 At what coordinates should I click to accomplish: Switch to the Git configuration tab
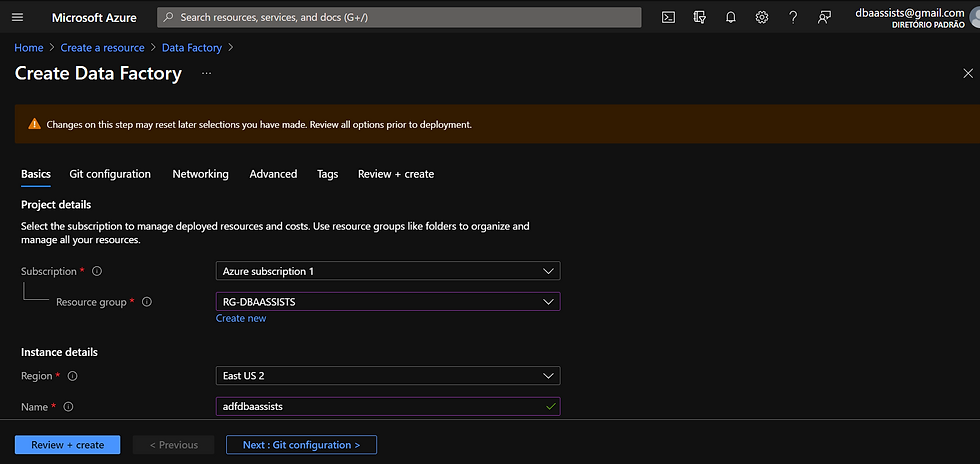tap(110, 174)
